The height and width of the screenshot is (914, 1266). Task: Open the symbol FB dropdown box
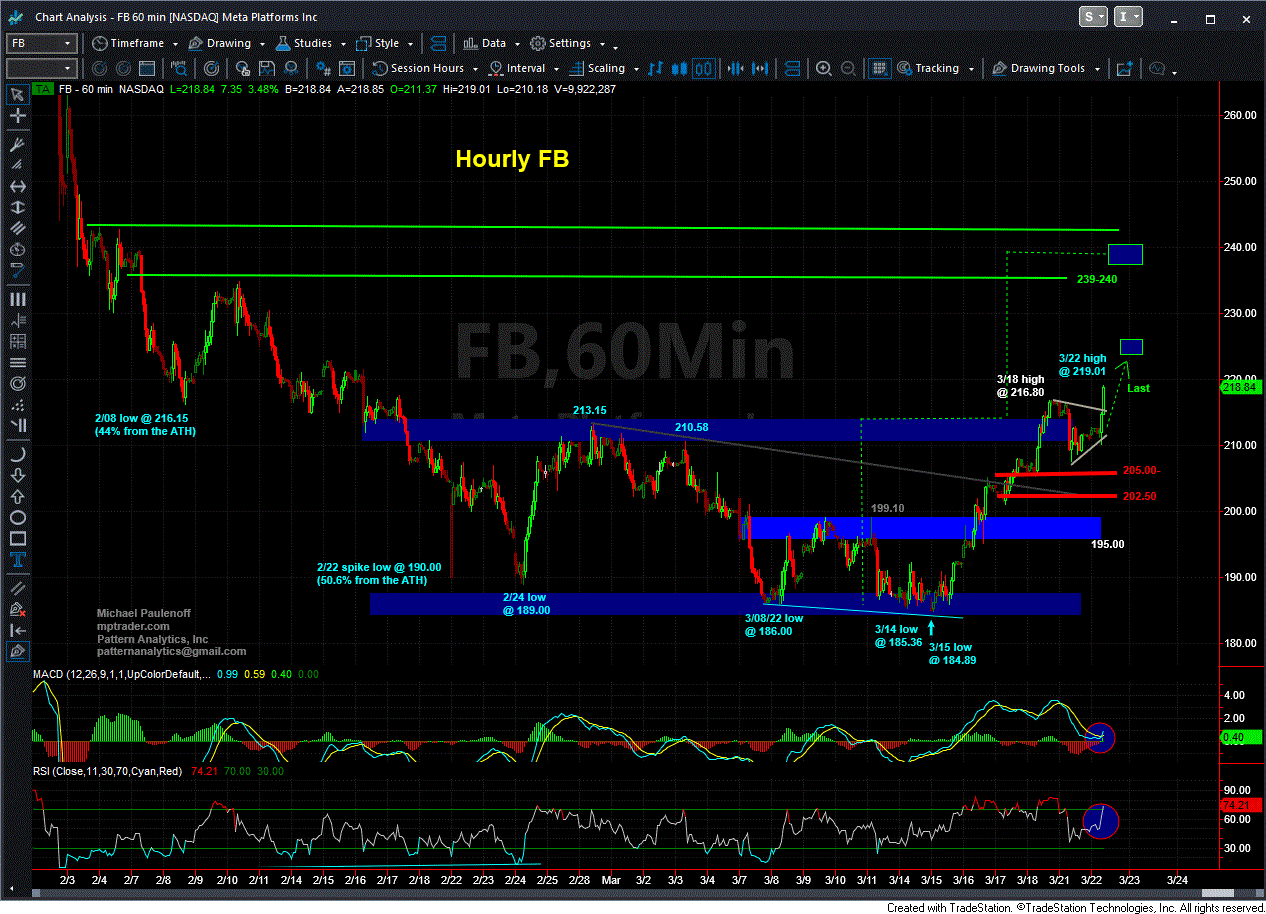coord(41,43)
